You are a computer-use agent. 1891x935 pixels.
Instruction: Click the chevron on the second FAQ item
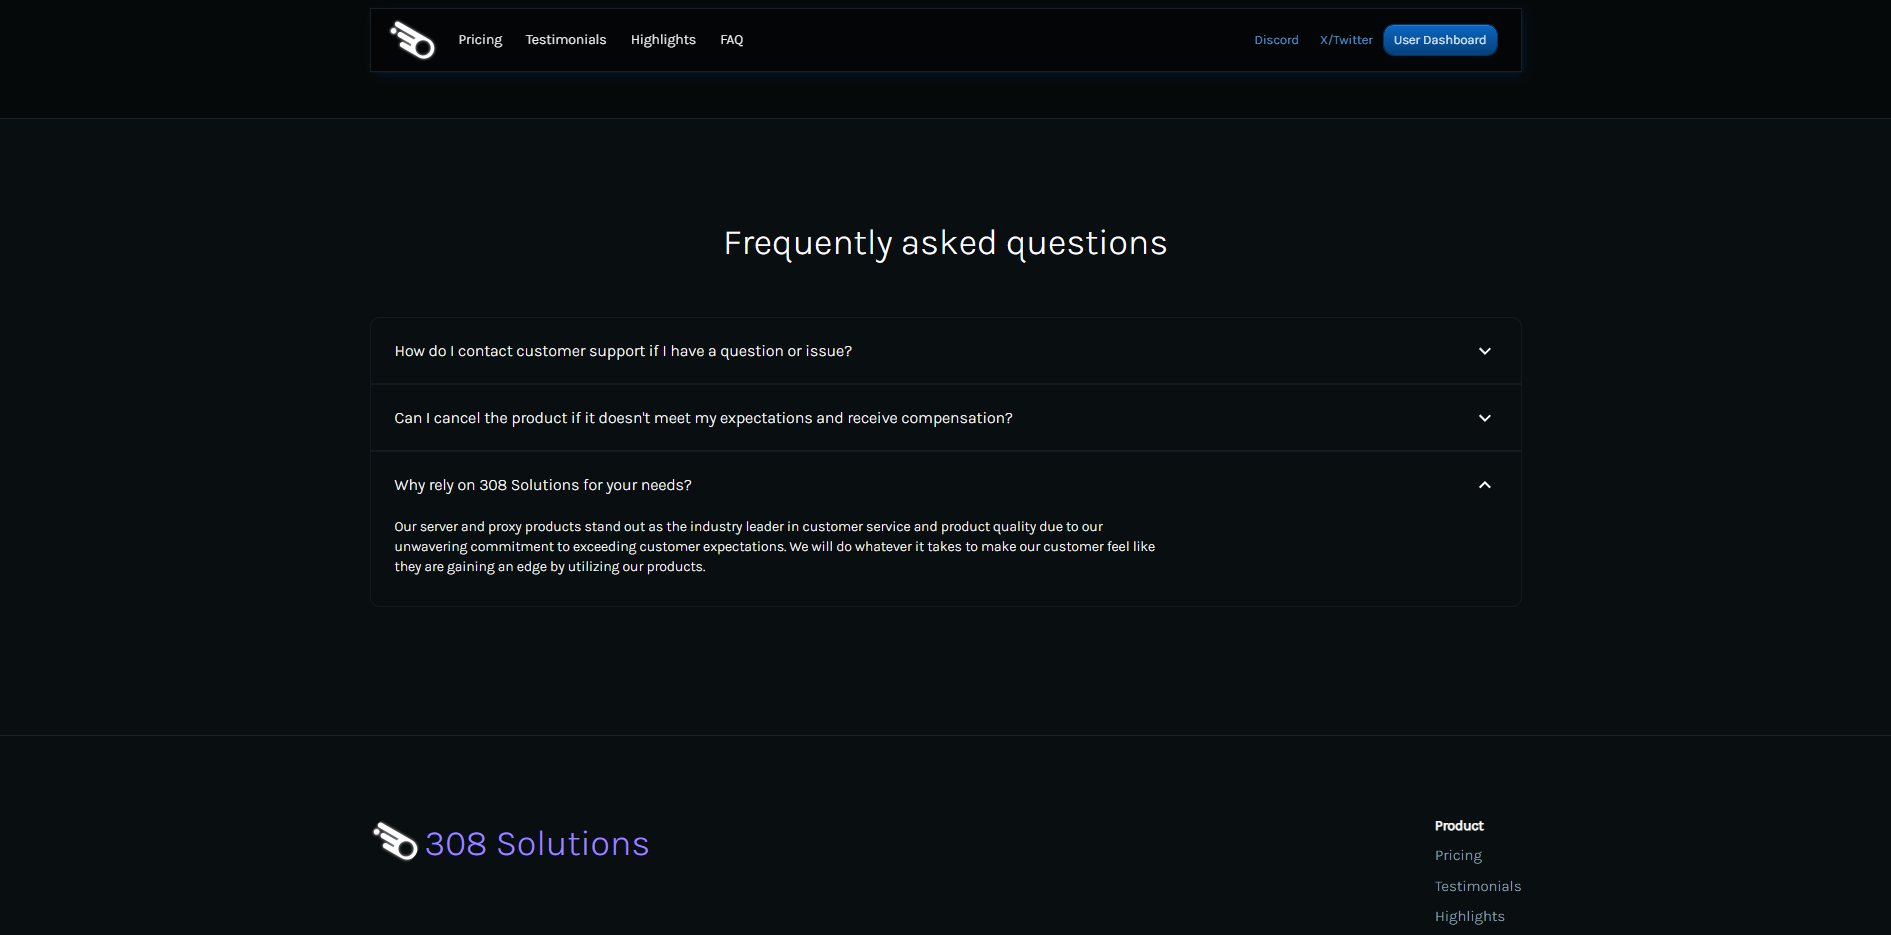pos(1485,418)
